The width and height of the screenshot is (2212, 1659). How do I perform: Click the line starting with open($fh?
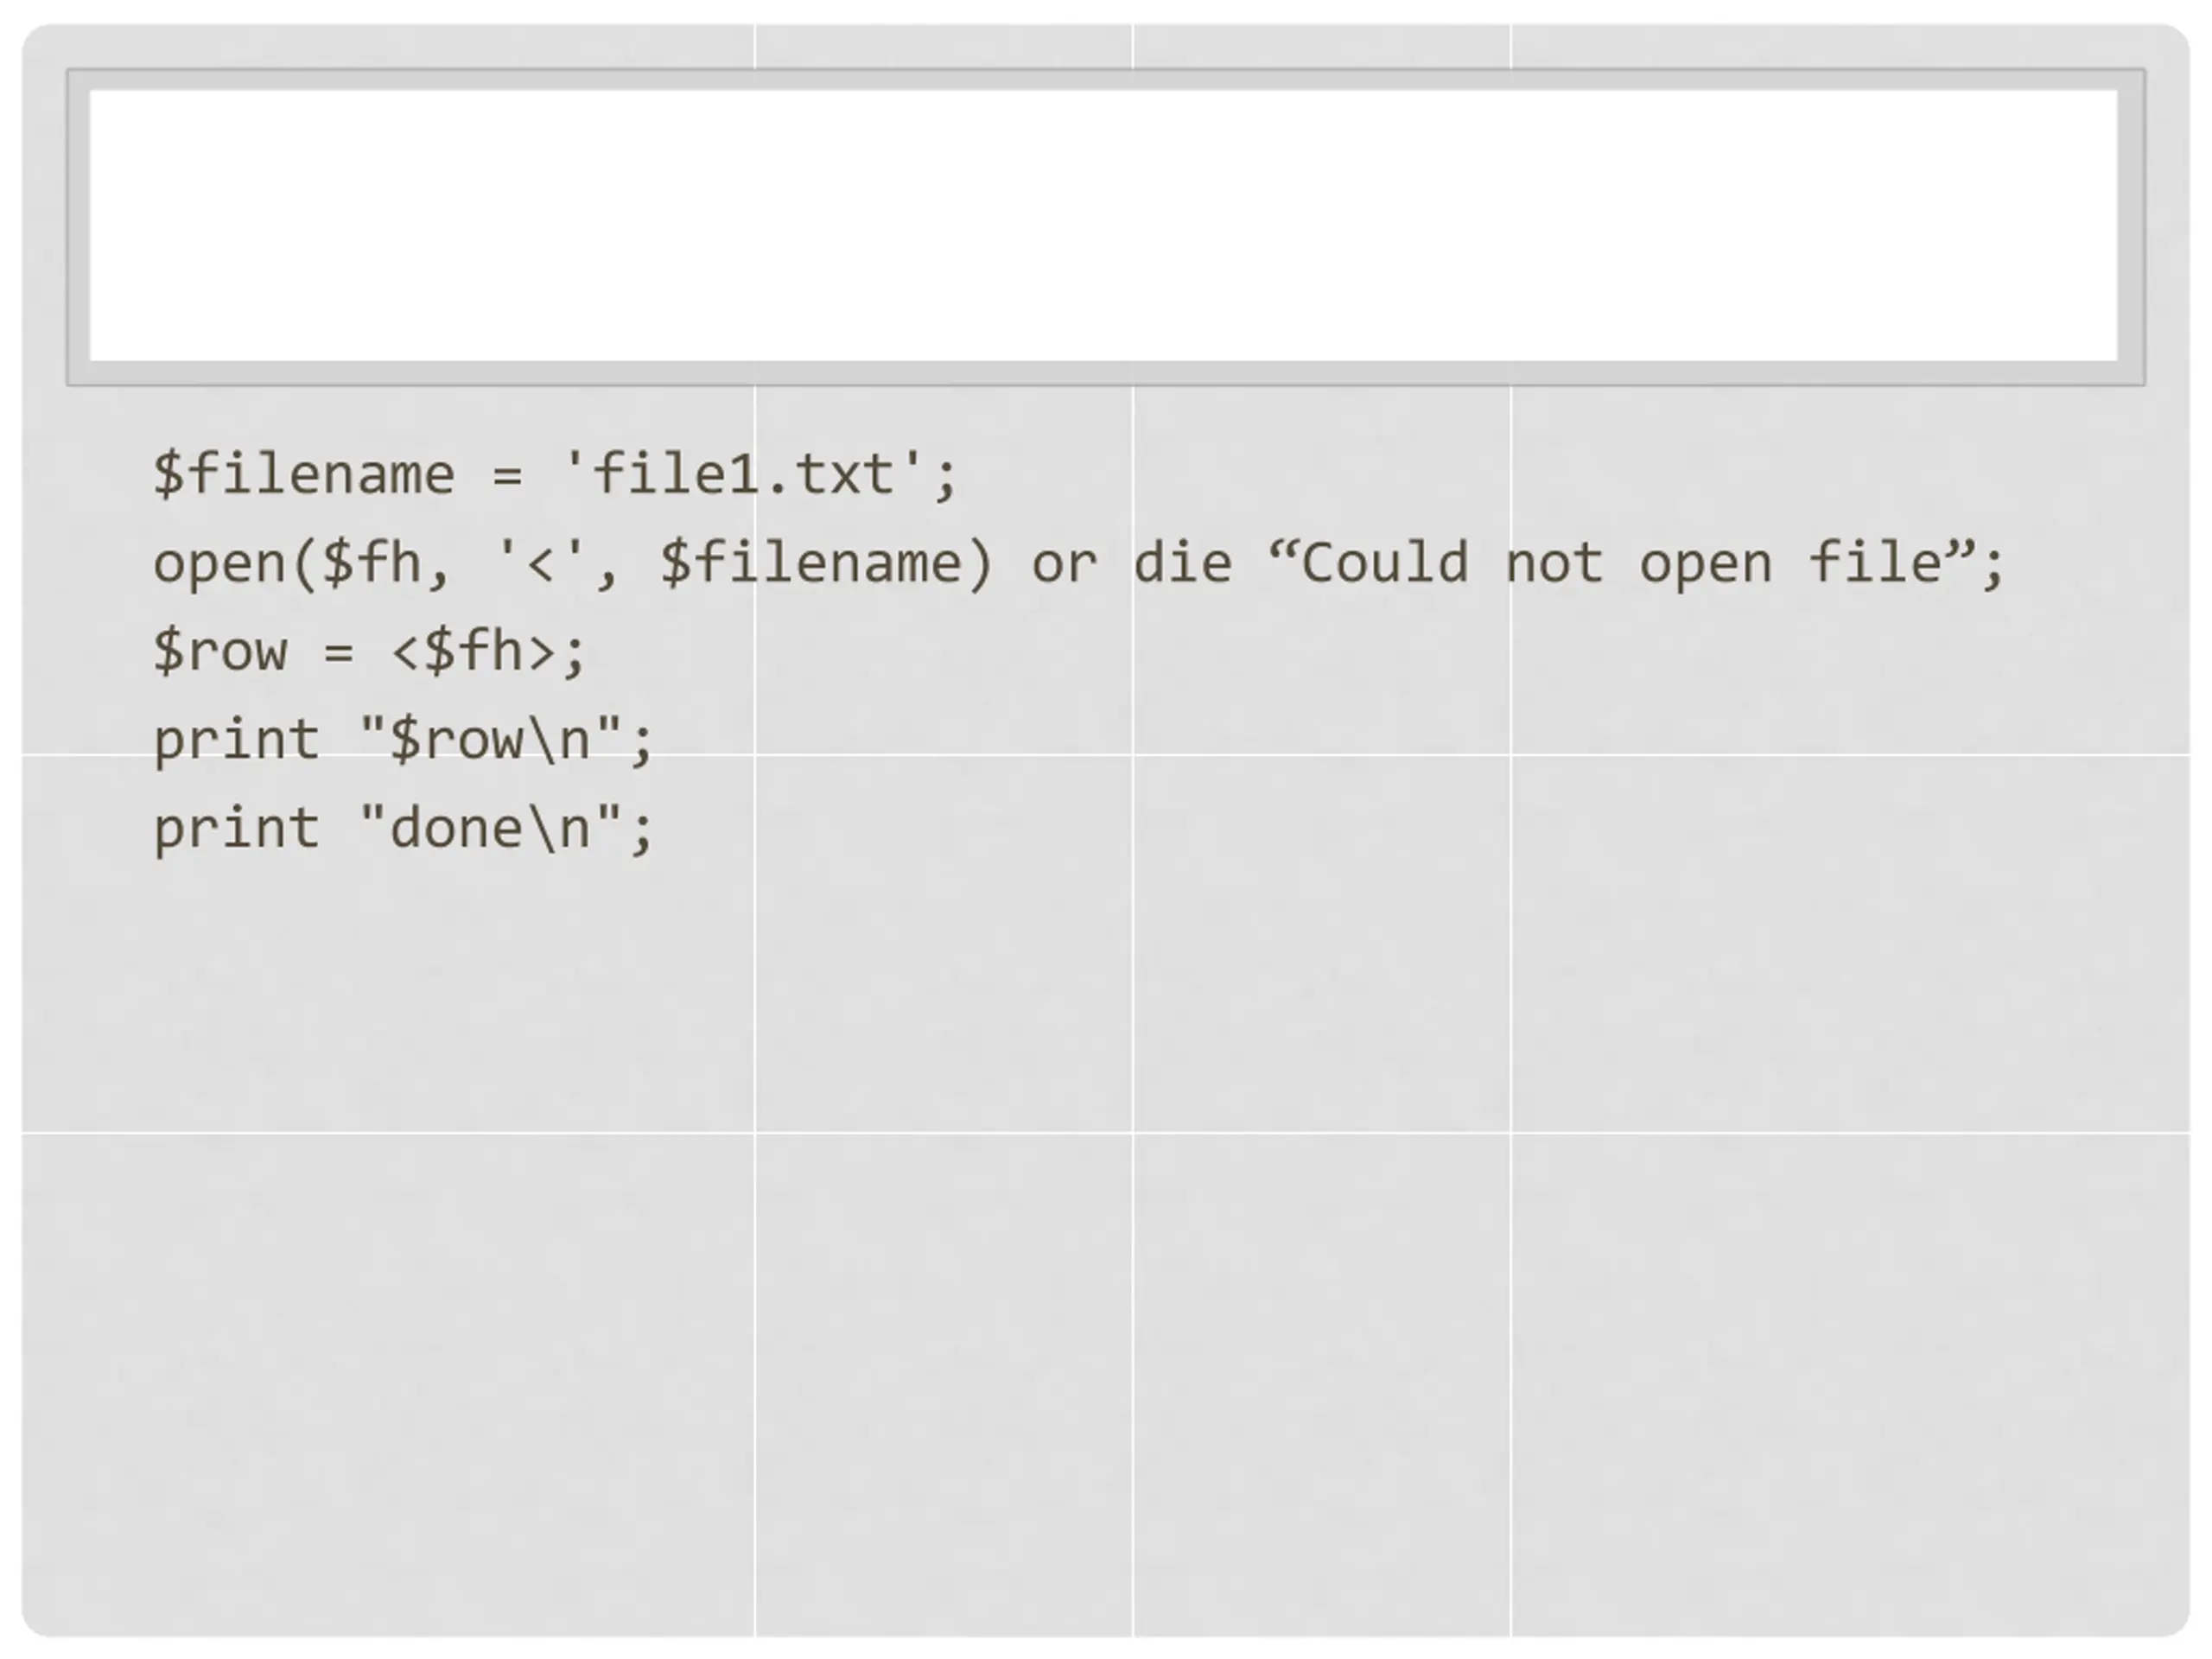click(1079, 563)
